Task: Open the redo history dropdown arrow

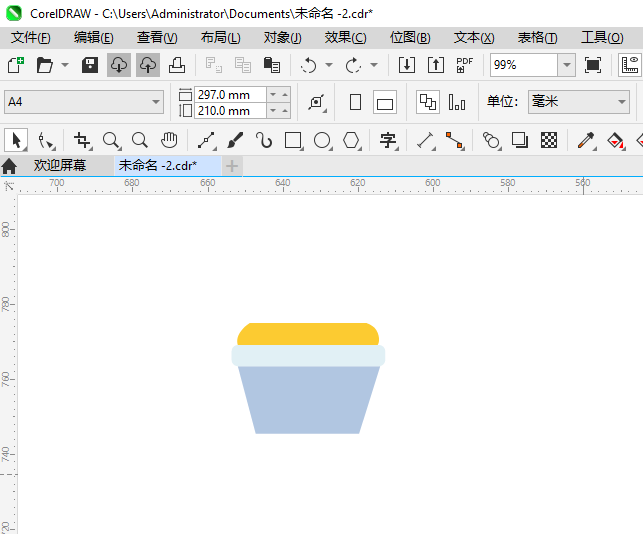Action: tap(374, 65)
